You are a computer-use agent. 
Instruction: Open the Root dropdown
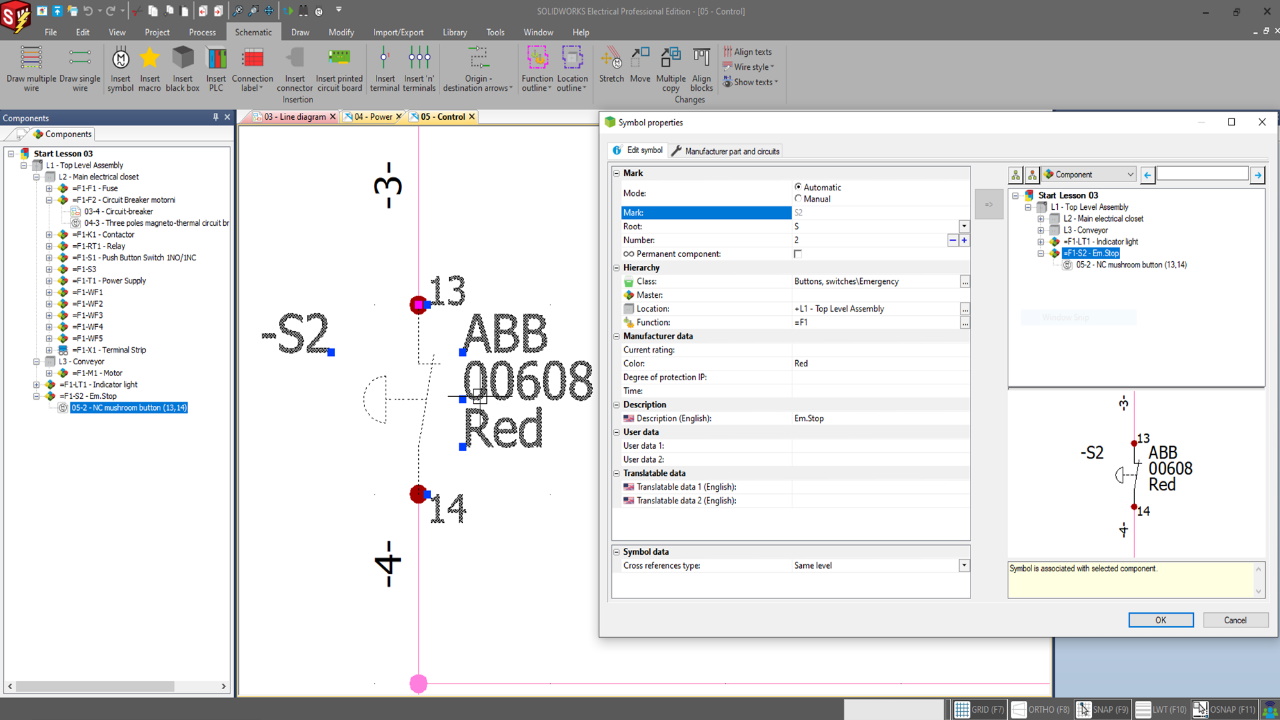pos(964,226)
